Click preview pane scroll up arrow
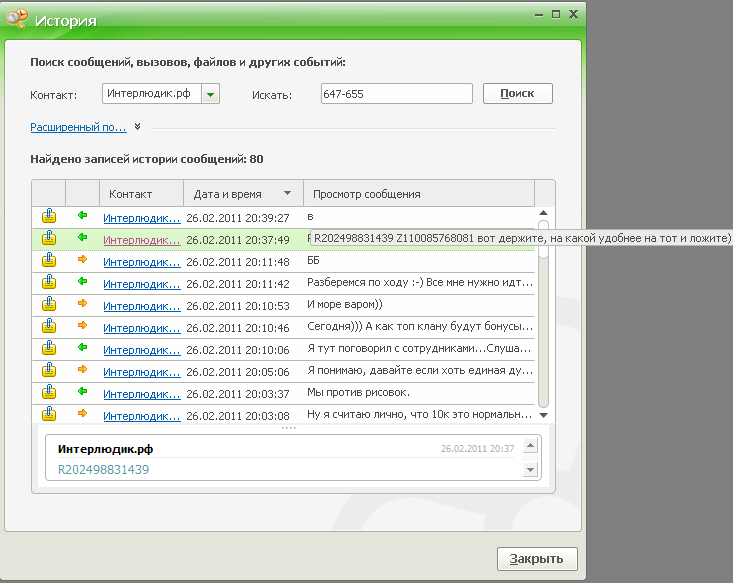The height and width of the screenshot is (583, 733). click(x=530, y=445)
